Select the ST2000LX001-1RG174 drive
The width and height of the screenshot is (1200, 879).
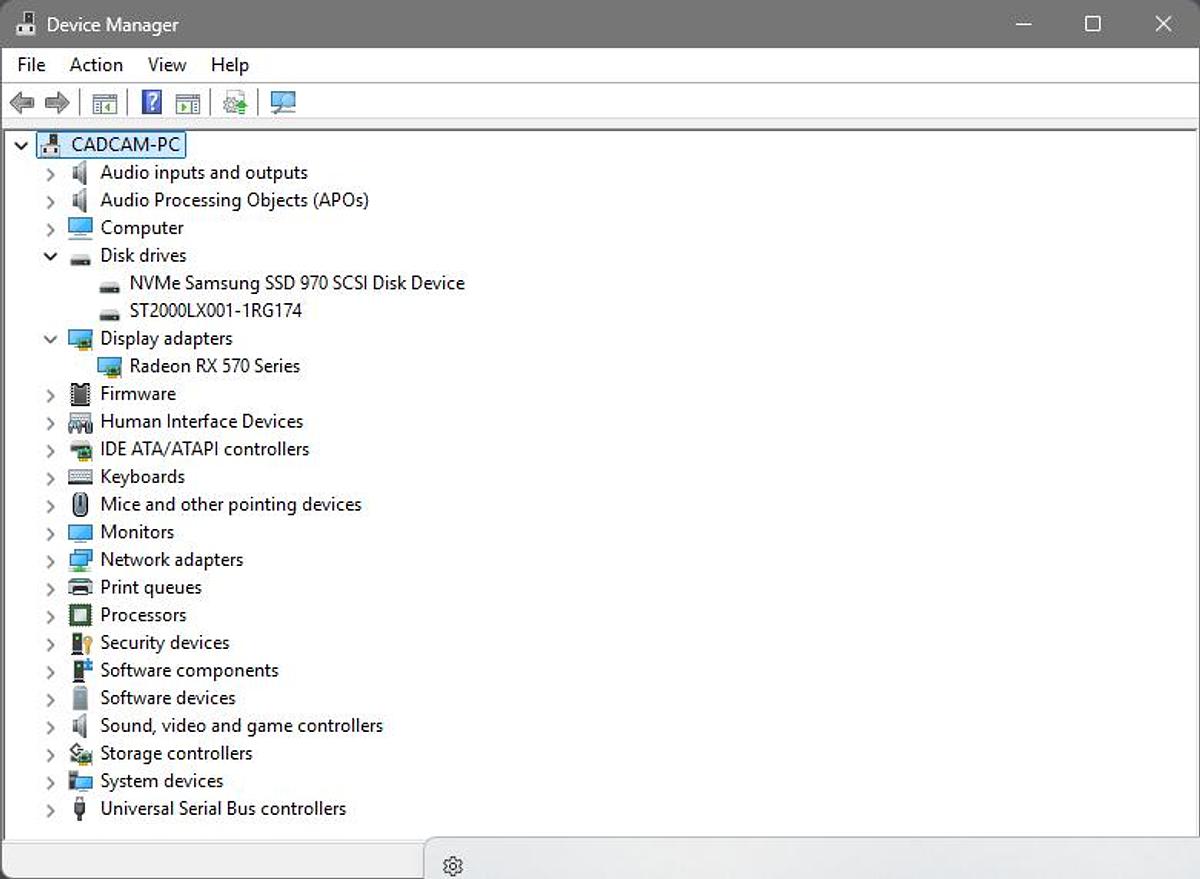point(215,311)
